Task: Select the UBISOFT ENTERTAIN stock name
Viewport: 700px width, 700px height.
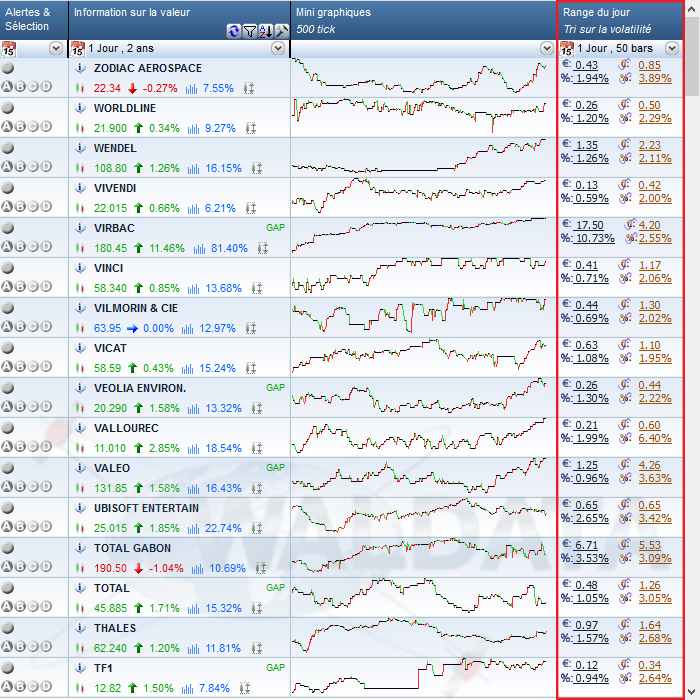Action: (x=146, y=508)
